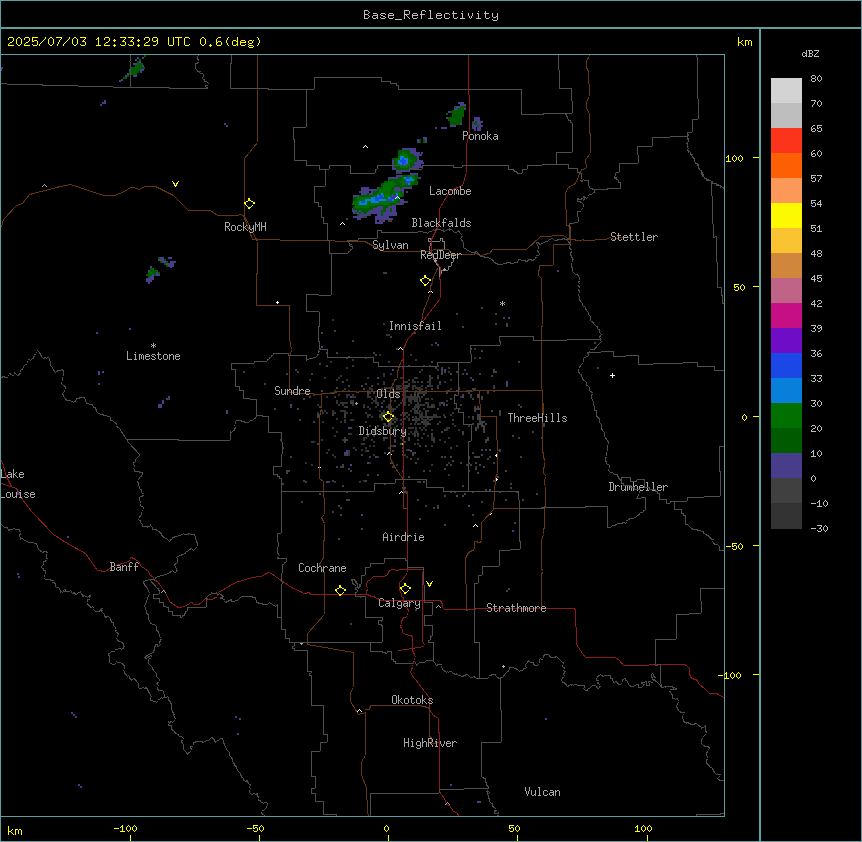
Task: Click the Drumheller label
Action: pyautogui.click(x=638, y=487)
